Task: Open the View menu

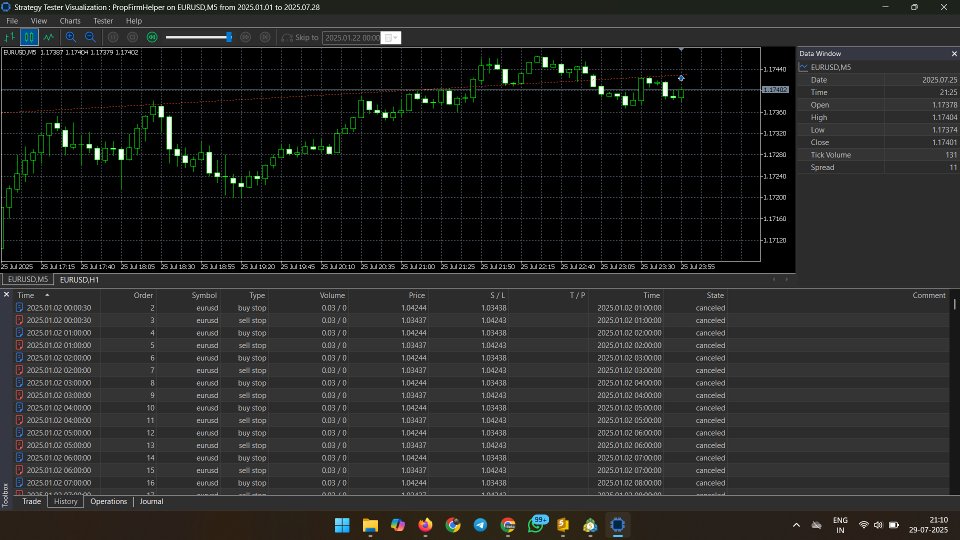Action: click(39, 21)
